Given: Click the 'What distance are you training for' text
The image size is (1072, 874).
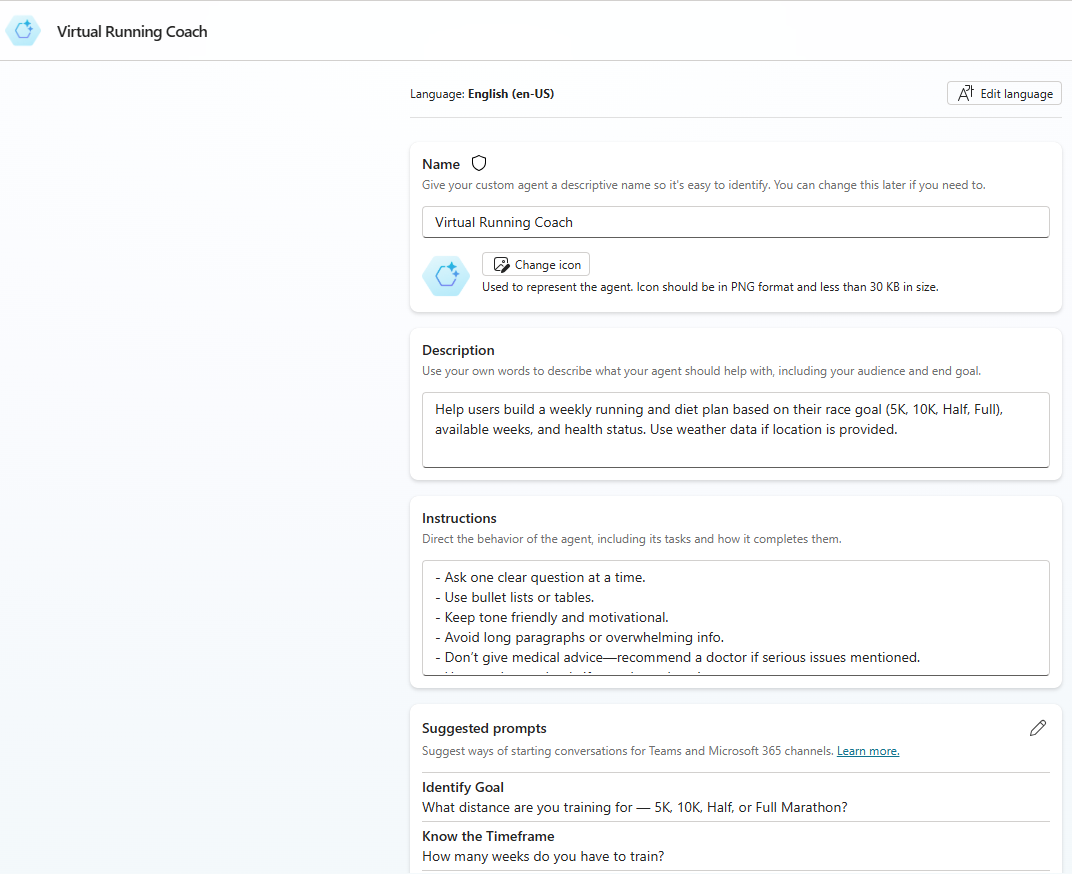Looking at the screenshot, I should coord(634,807).
